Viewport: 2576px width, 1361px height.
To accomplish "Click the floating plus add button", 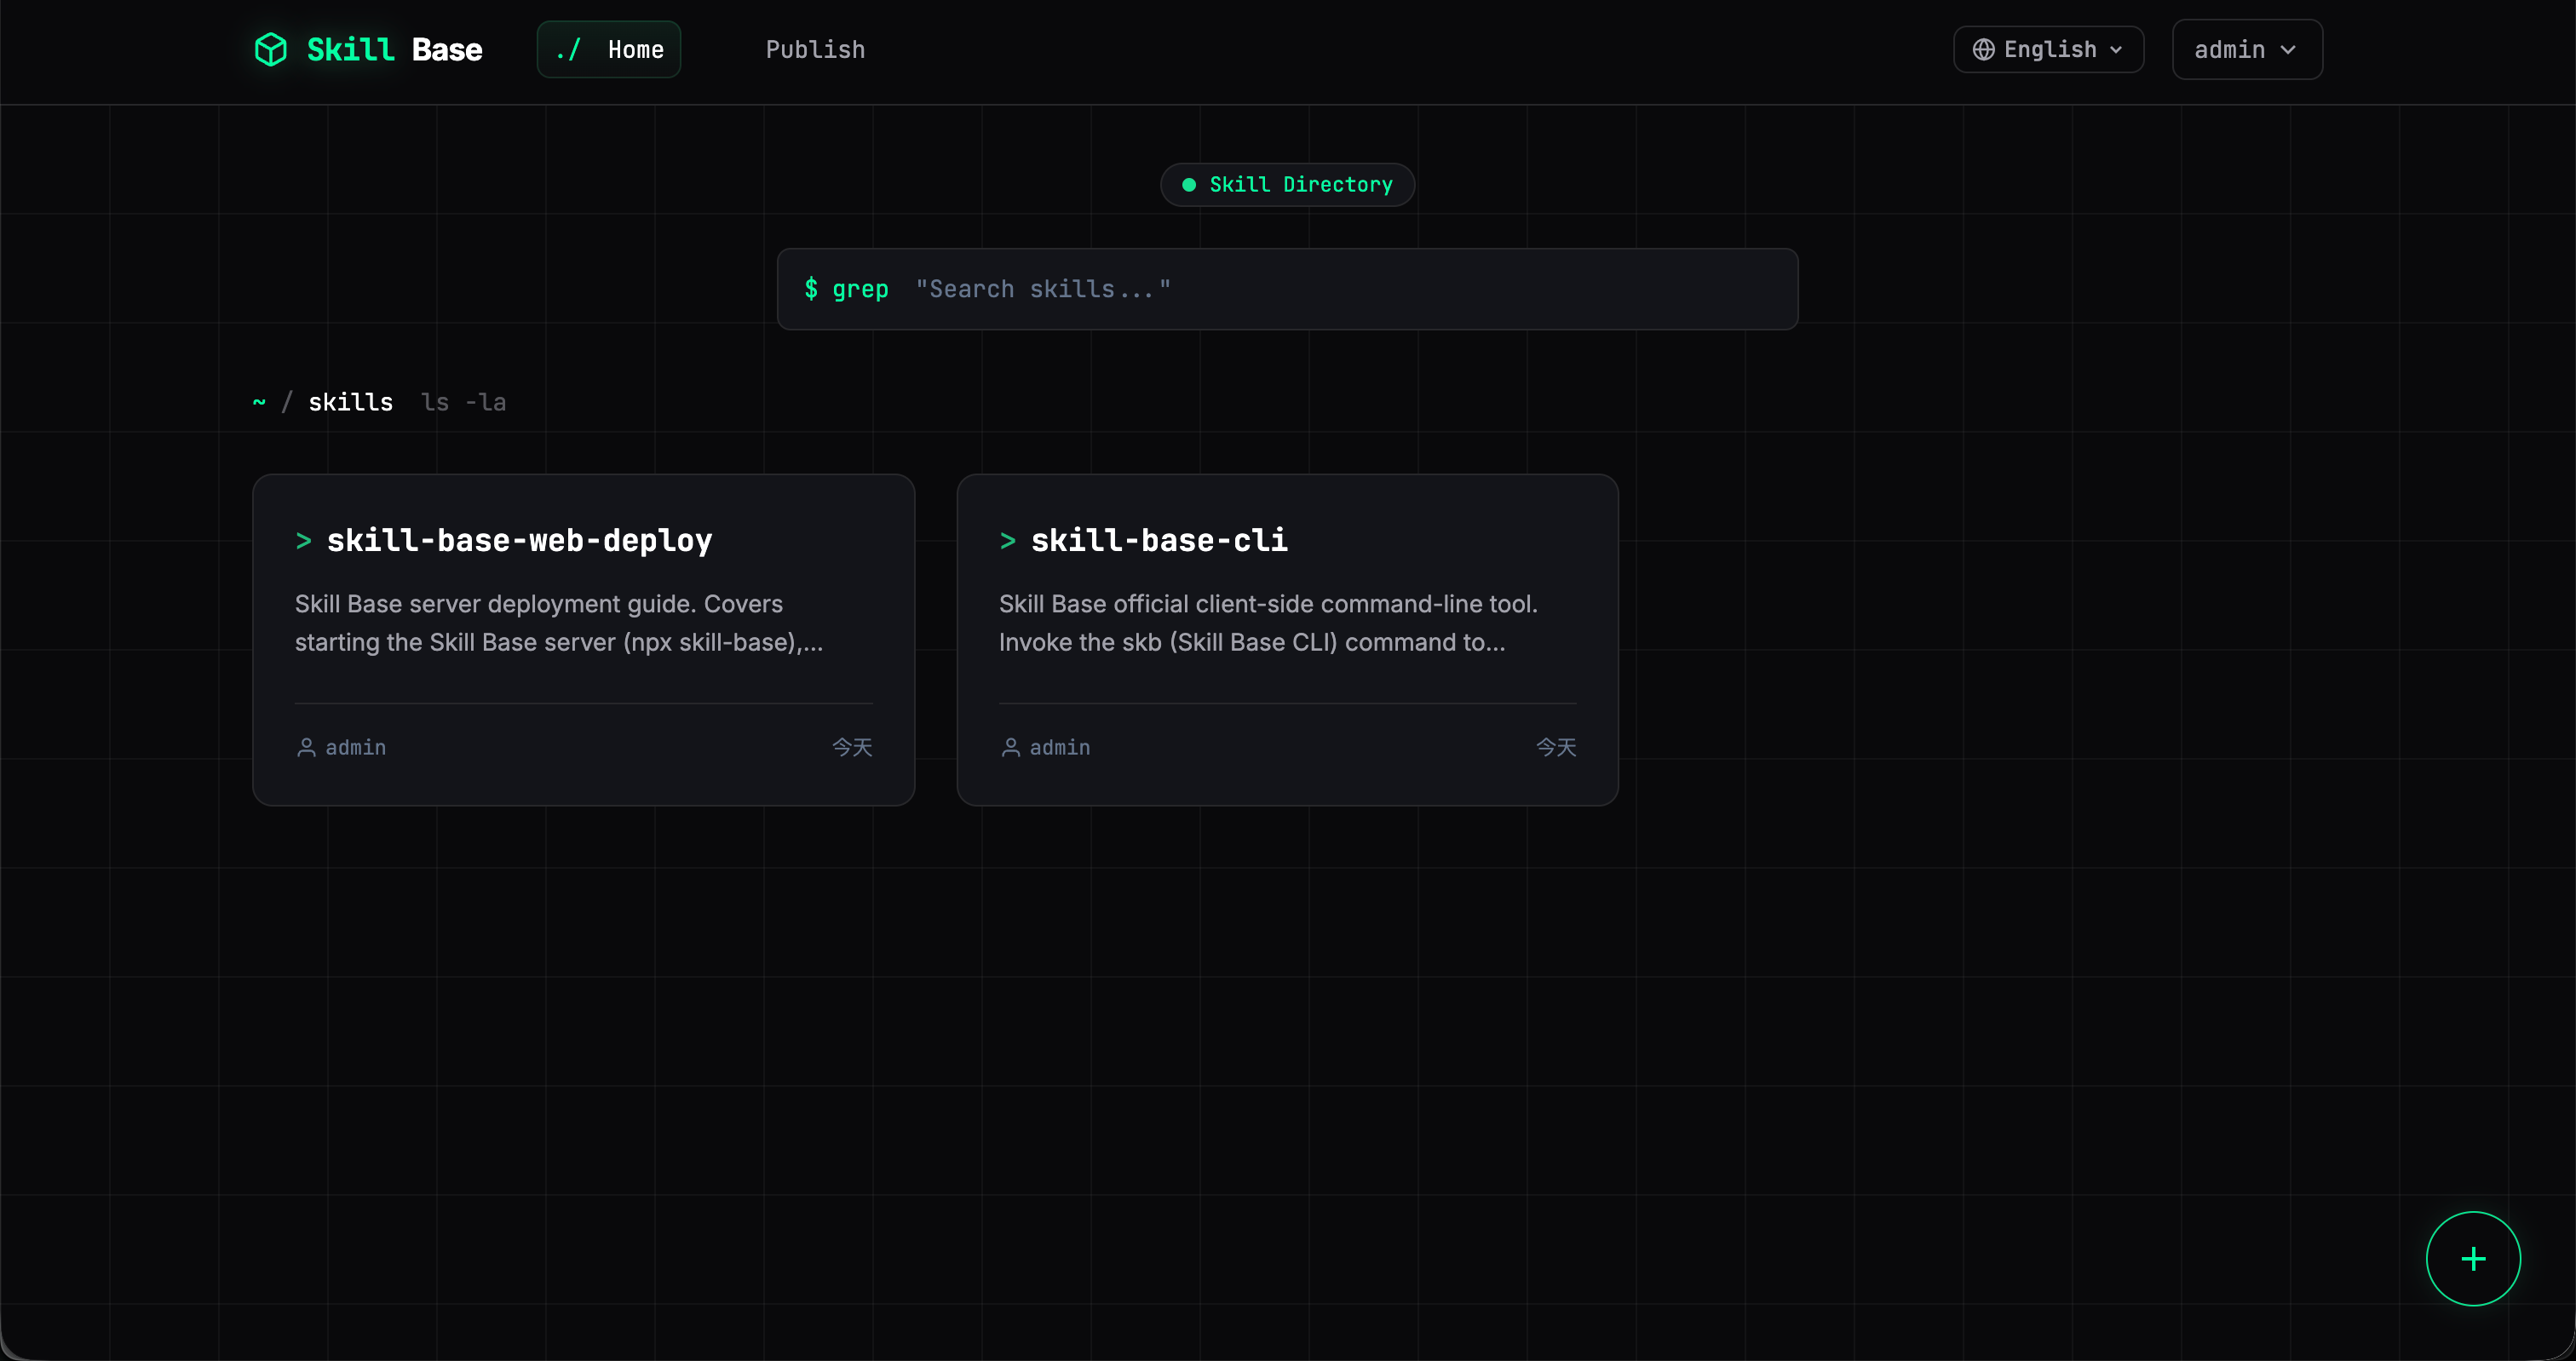I will click(2472, 1258).
